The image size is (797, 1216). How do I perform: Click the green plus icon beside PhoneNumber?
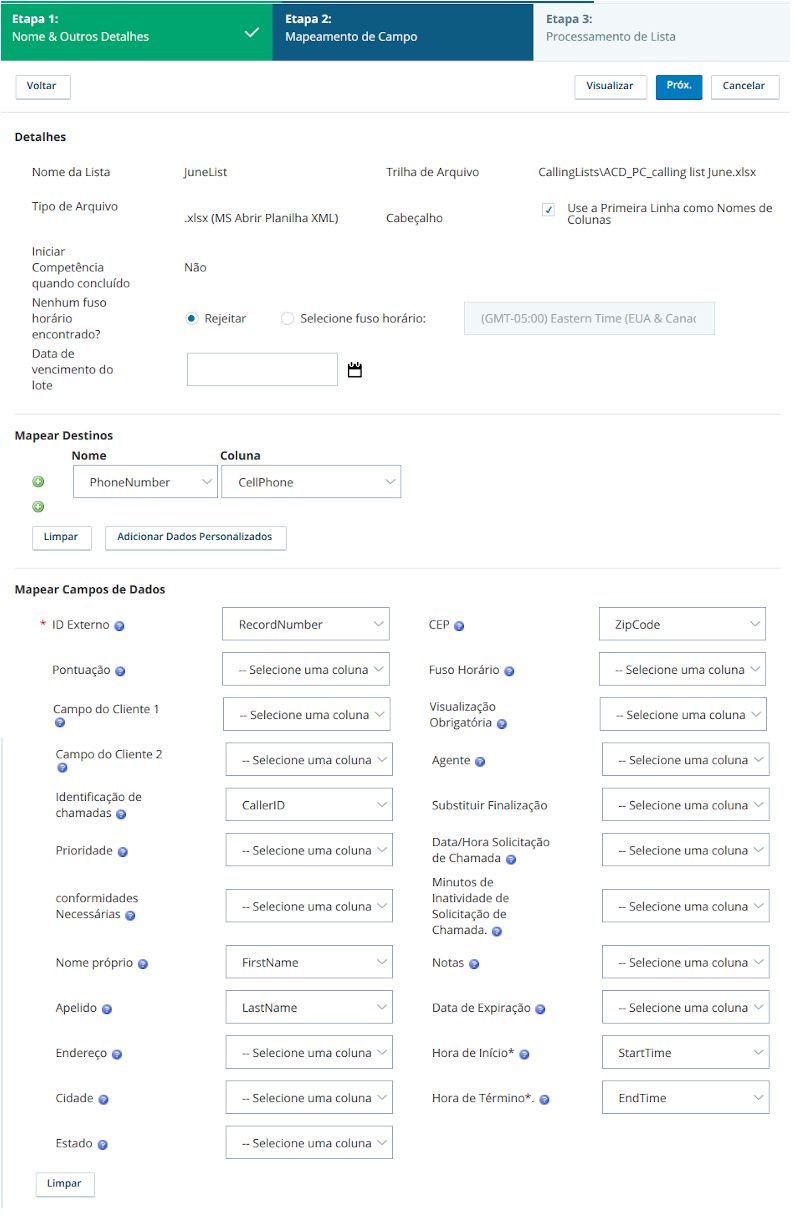click(39, 482)
